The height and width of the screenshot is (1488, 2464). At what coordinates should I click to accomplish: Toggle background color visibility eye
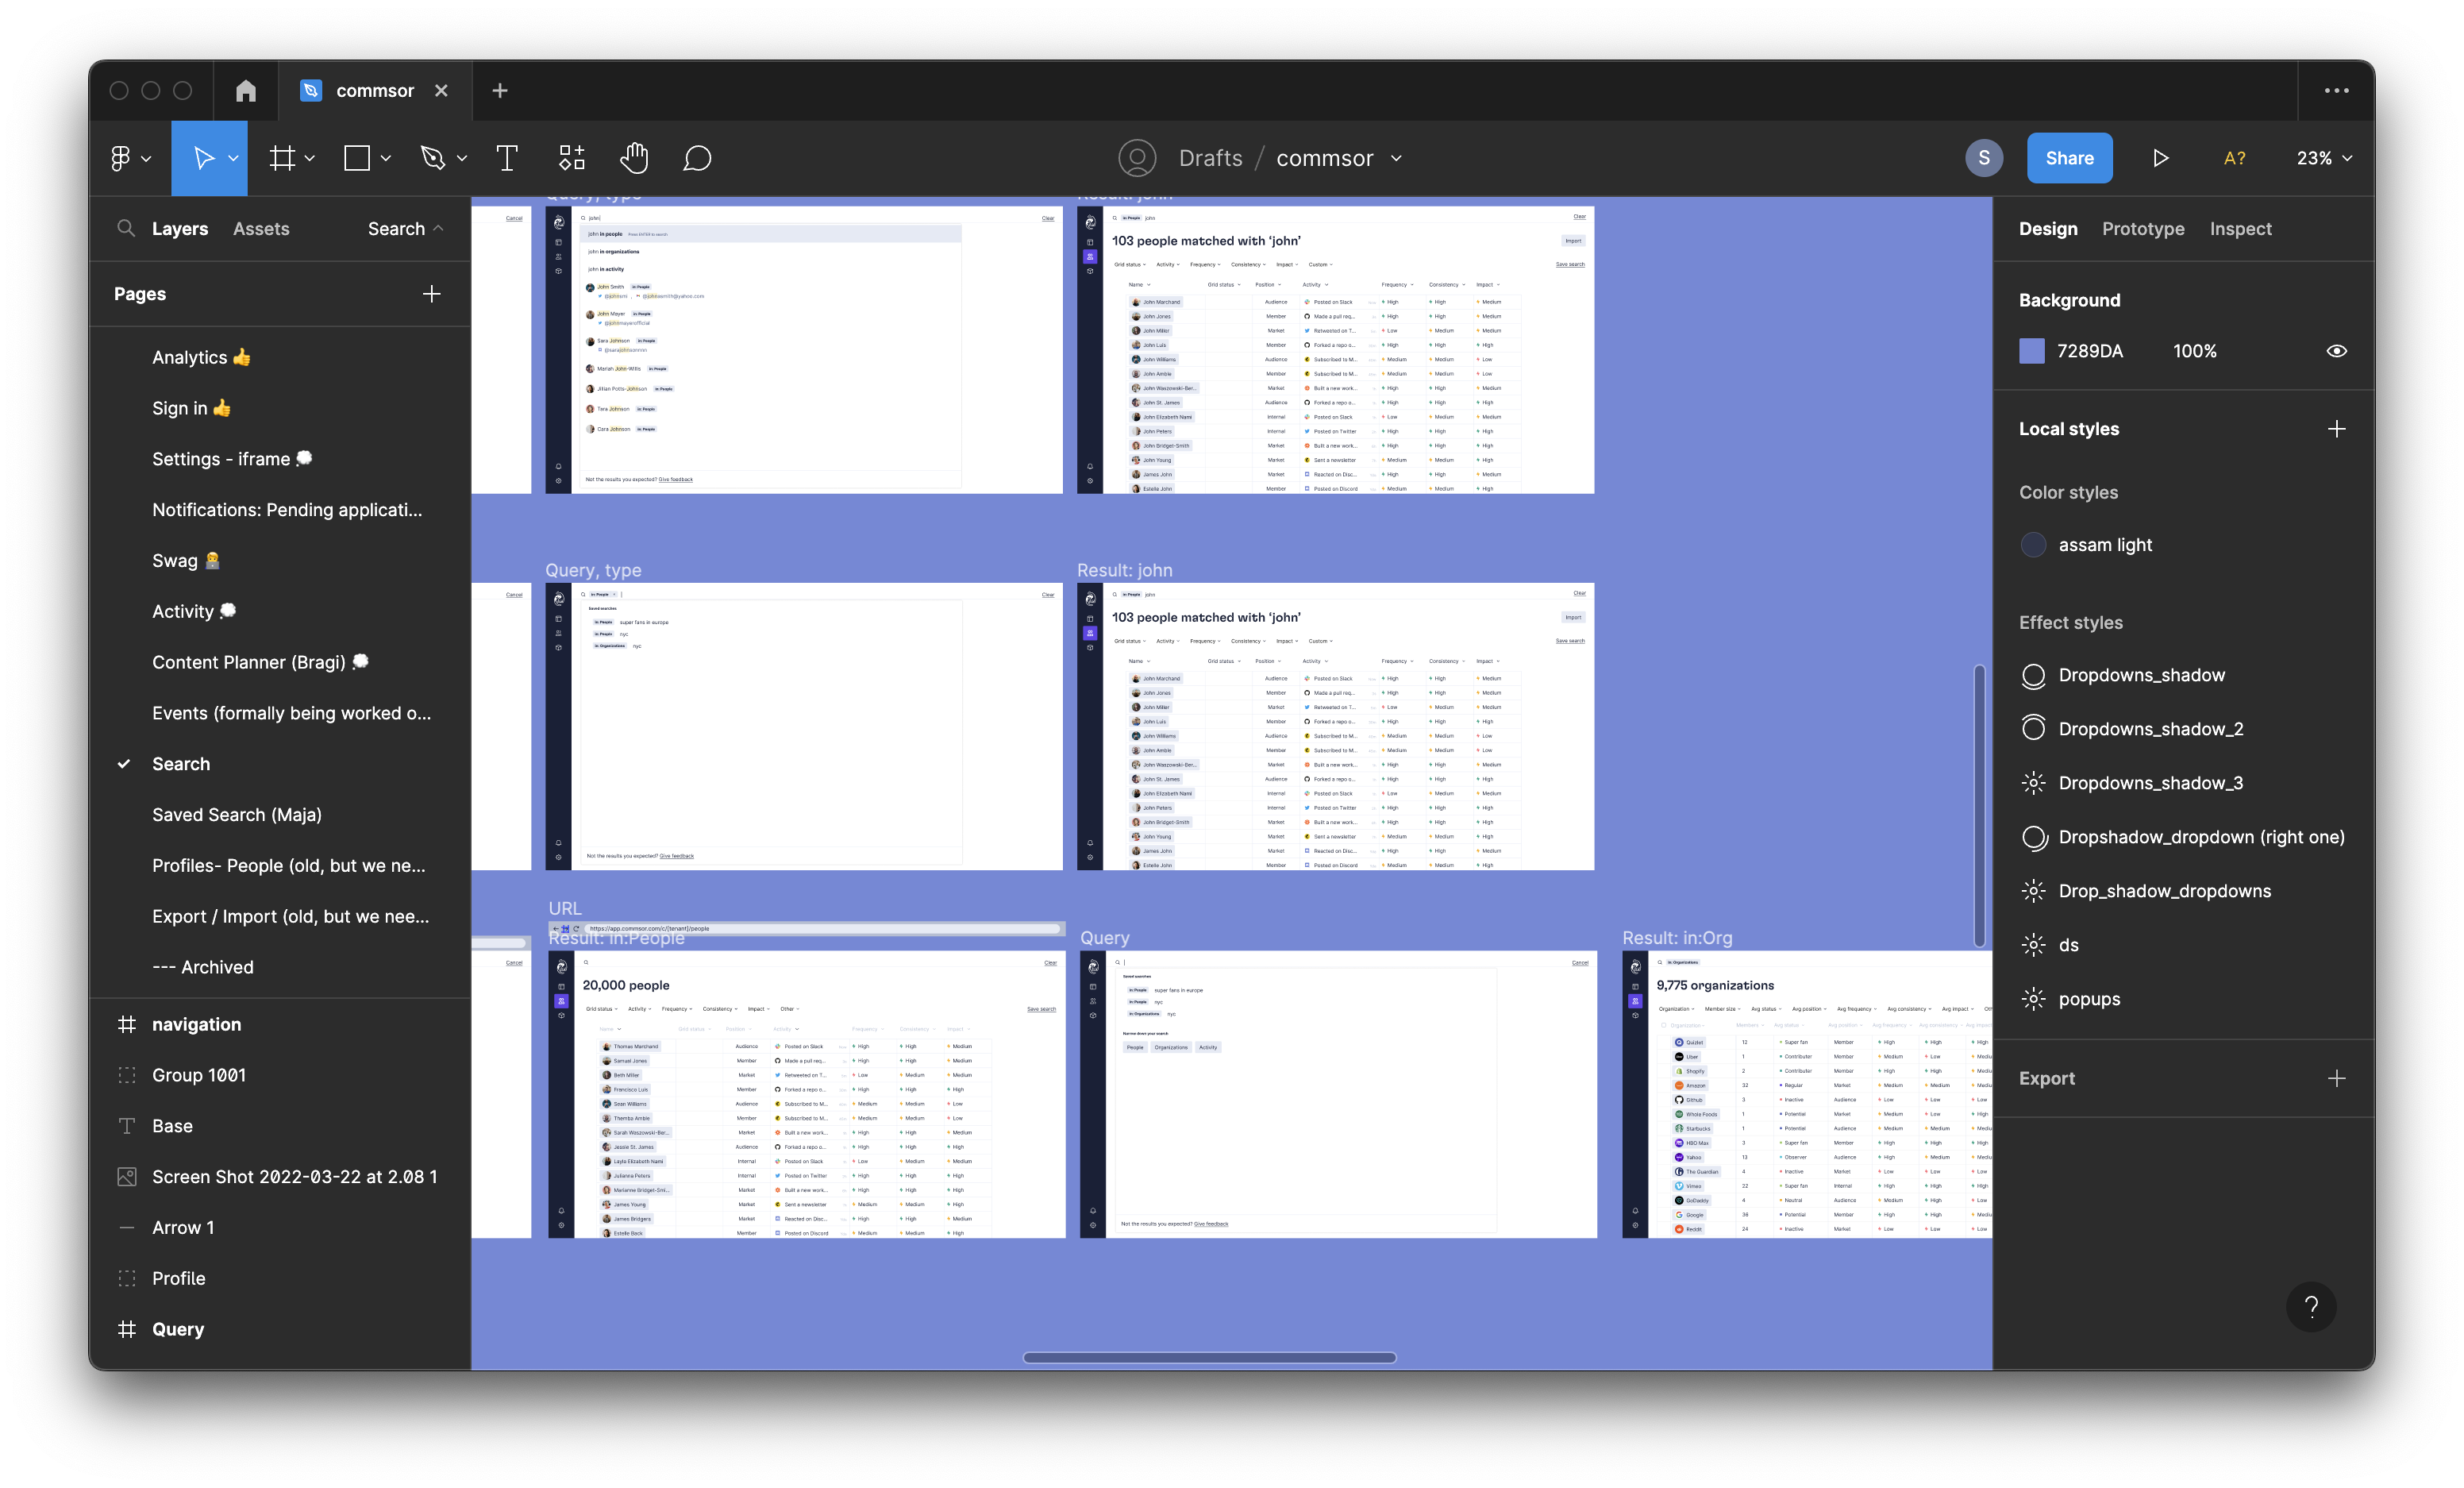(x=2336, y=351)
